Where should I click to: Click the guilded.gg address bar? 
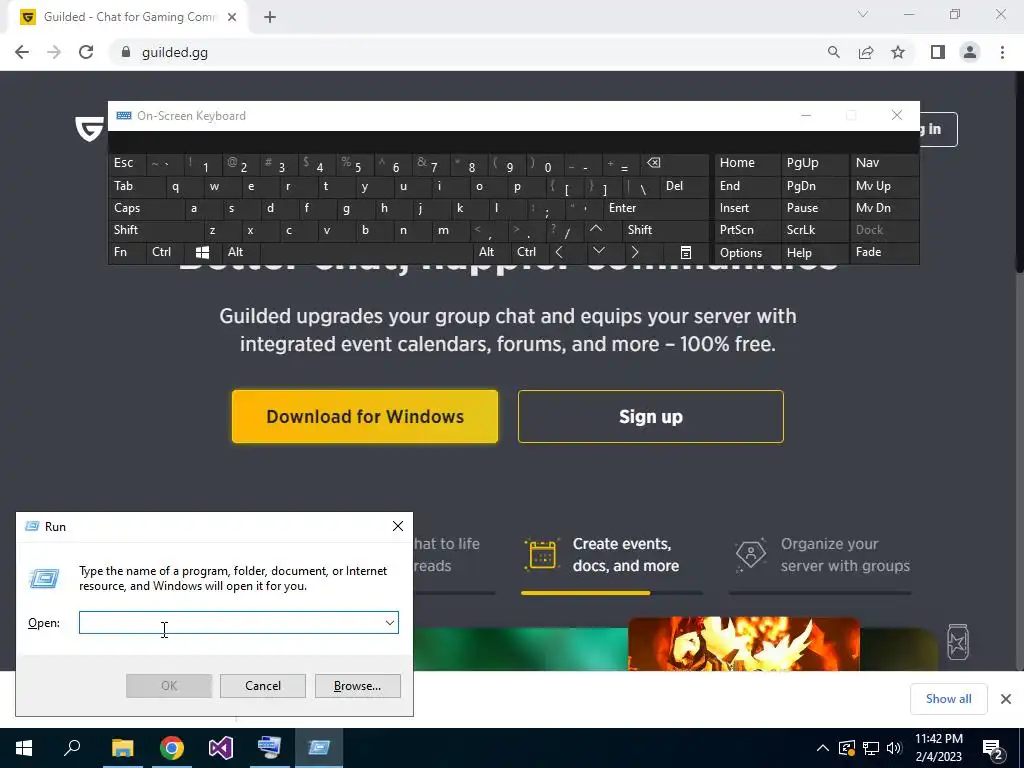[x=468, y=52]
